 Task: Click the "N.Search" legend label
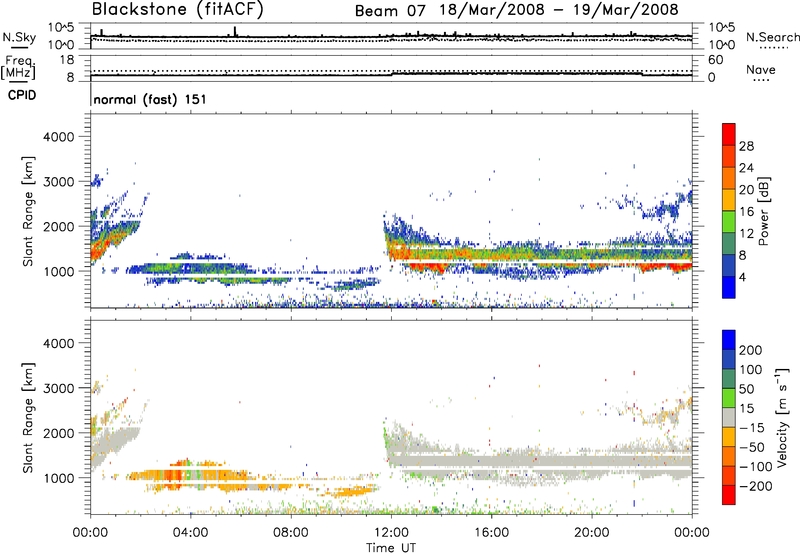(773, 37)
